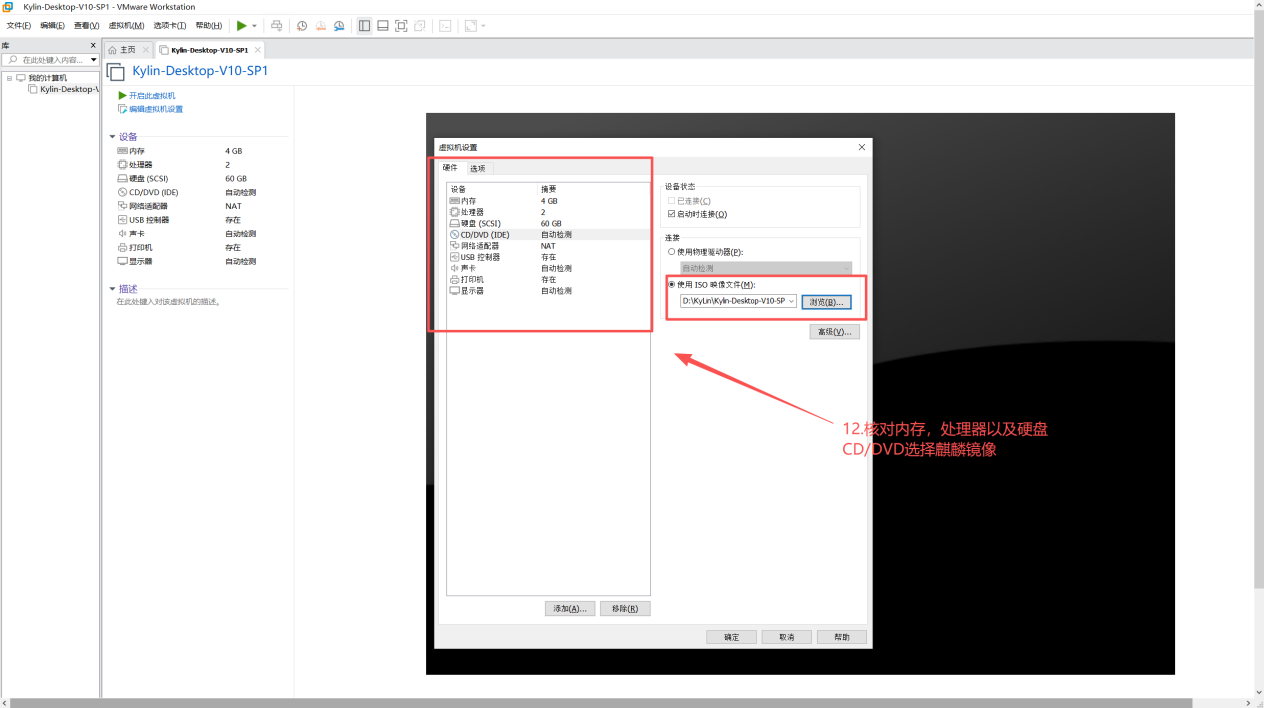Open the 帮助(H) menu
Screen dimensions: 1264x708
click(209, 25)
